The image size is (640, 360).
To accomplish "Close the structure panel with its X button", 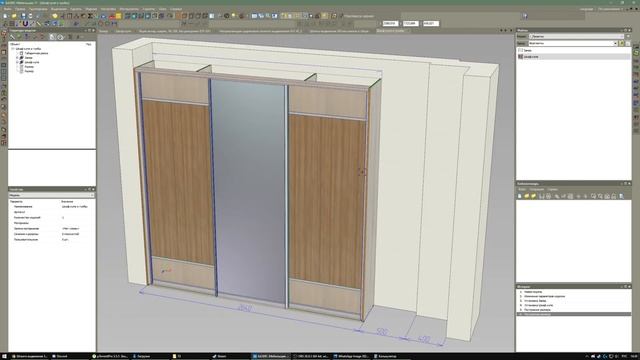I will [93, 30].
